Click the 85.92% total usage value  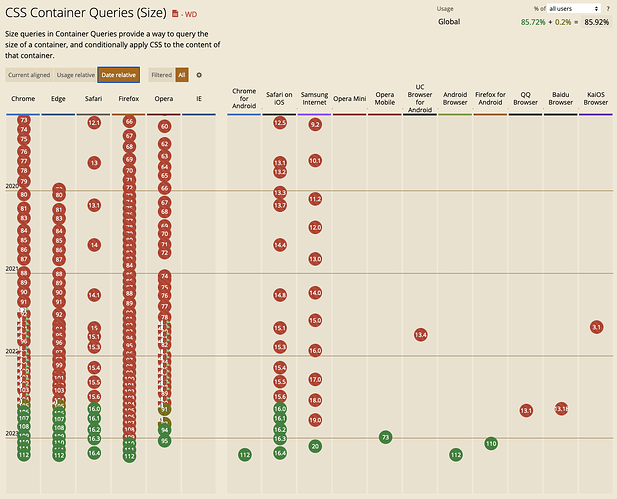coord(597,22)
